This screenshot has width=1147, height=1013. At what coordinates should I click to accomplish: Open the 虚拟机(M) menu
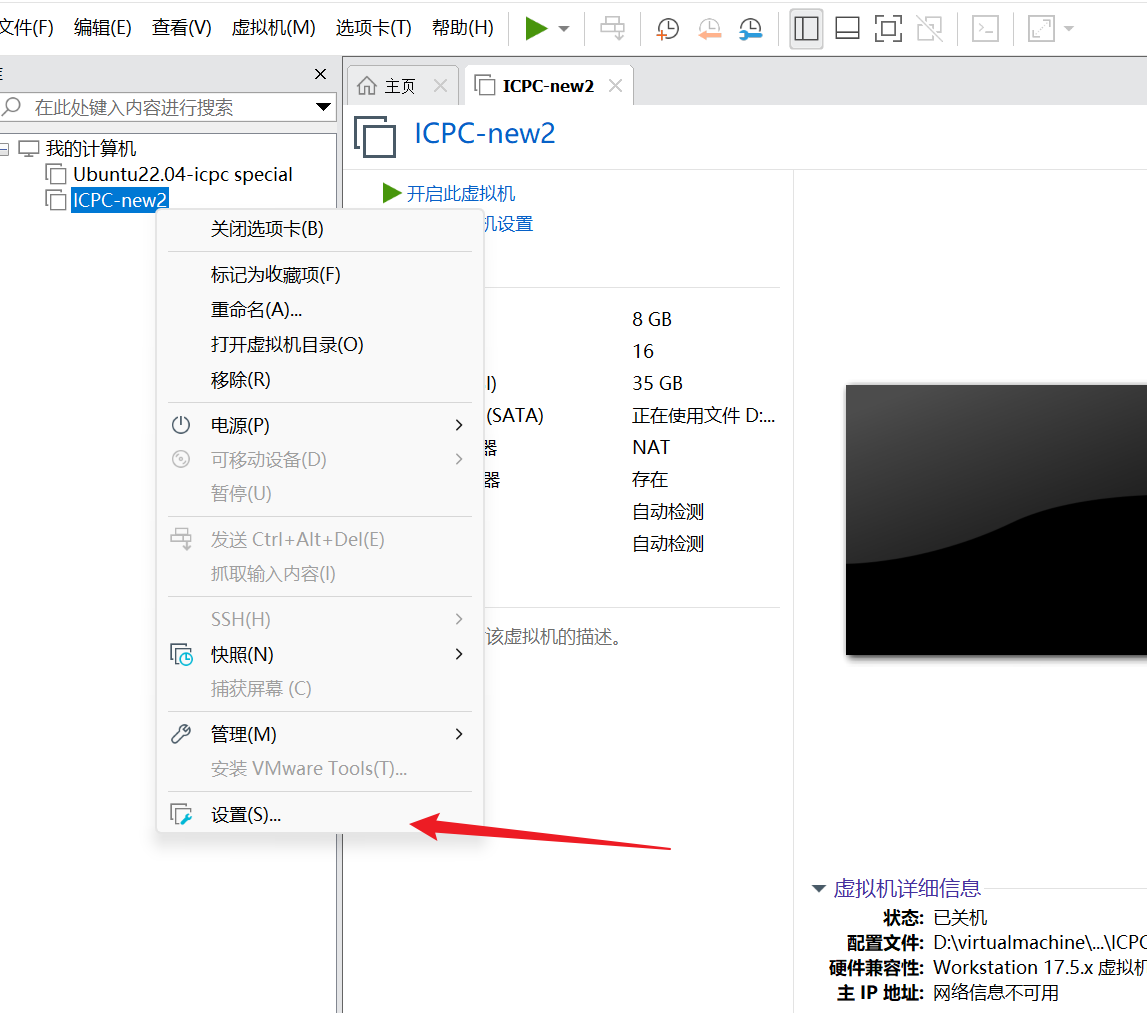tap(273, 27)
